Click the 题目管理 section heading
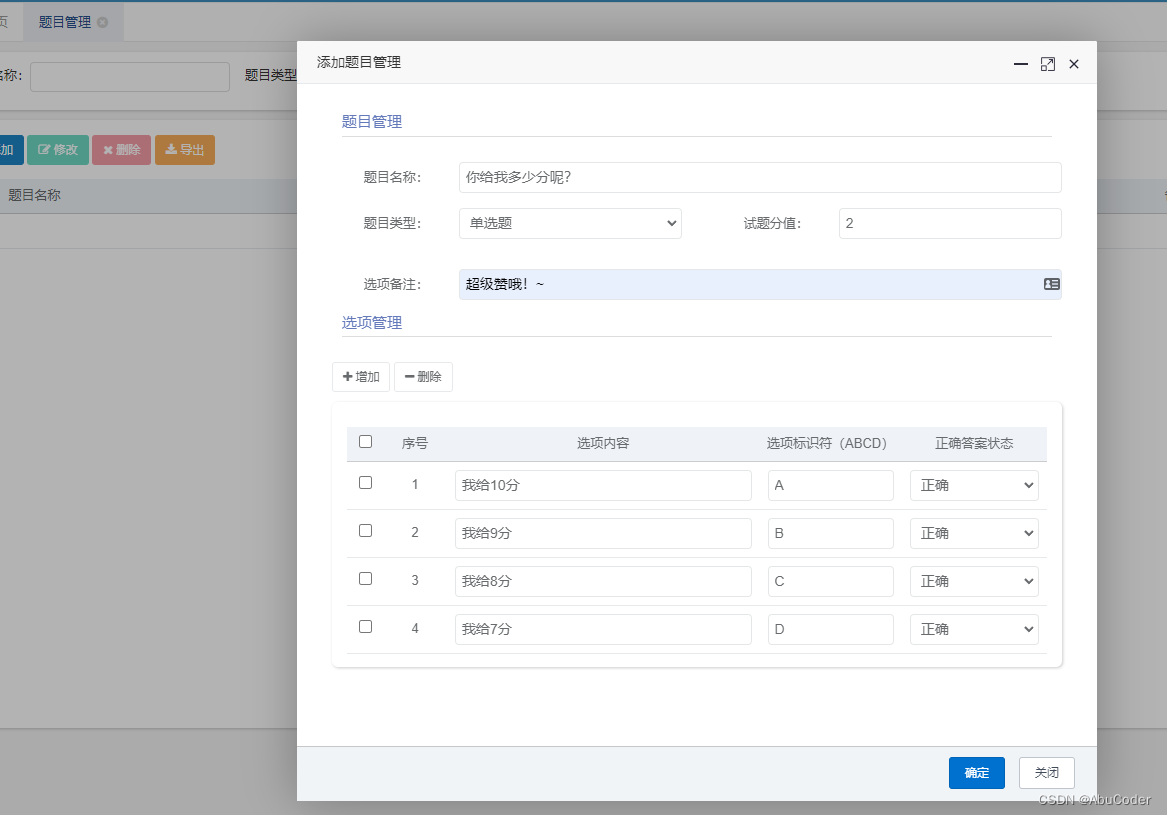This screenshot has width=1167, height=815. [x=371, y=121]
